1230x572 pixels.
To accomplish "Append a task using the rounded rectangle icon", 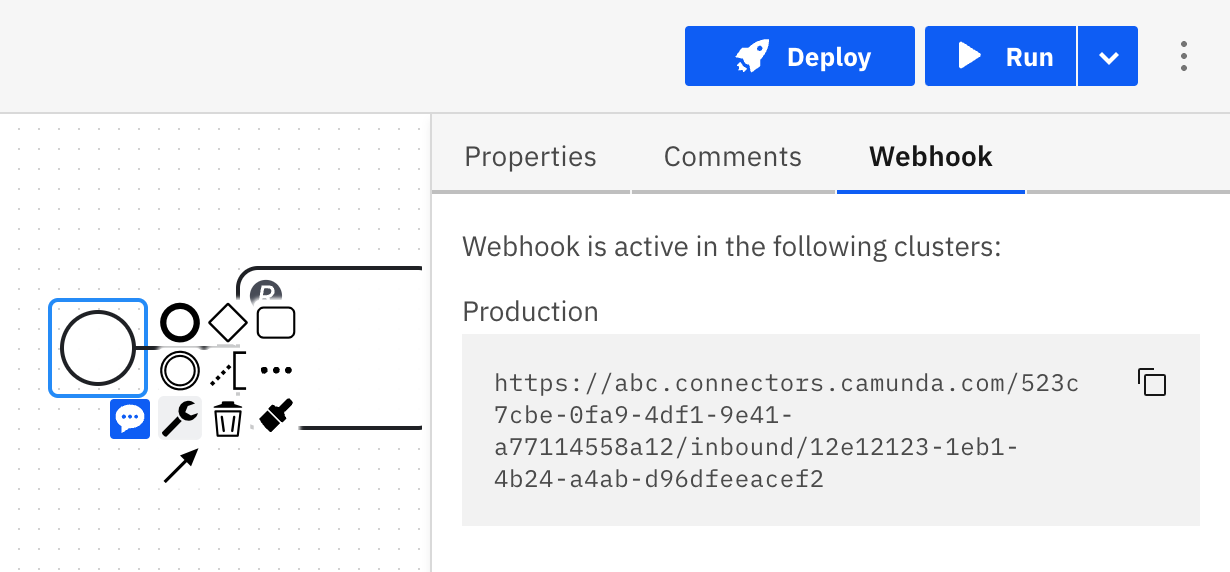I will point(276,323).
